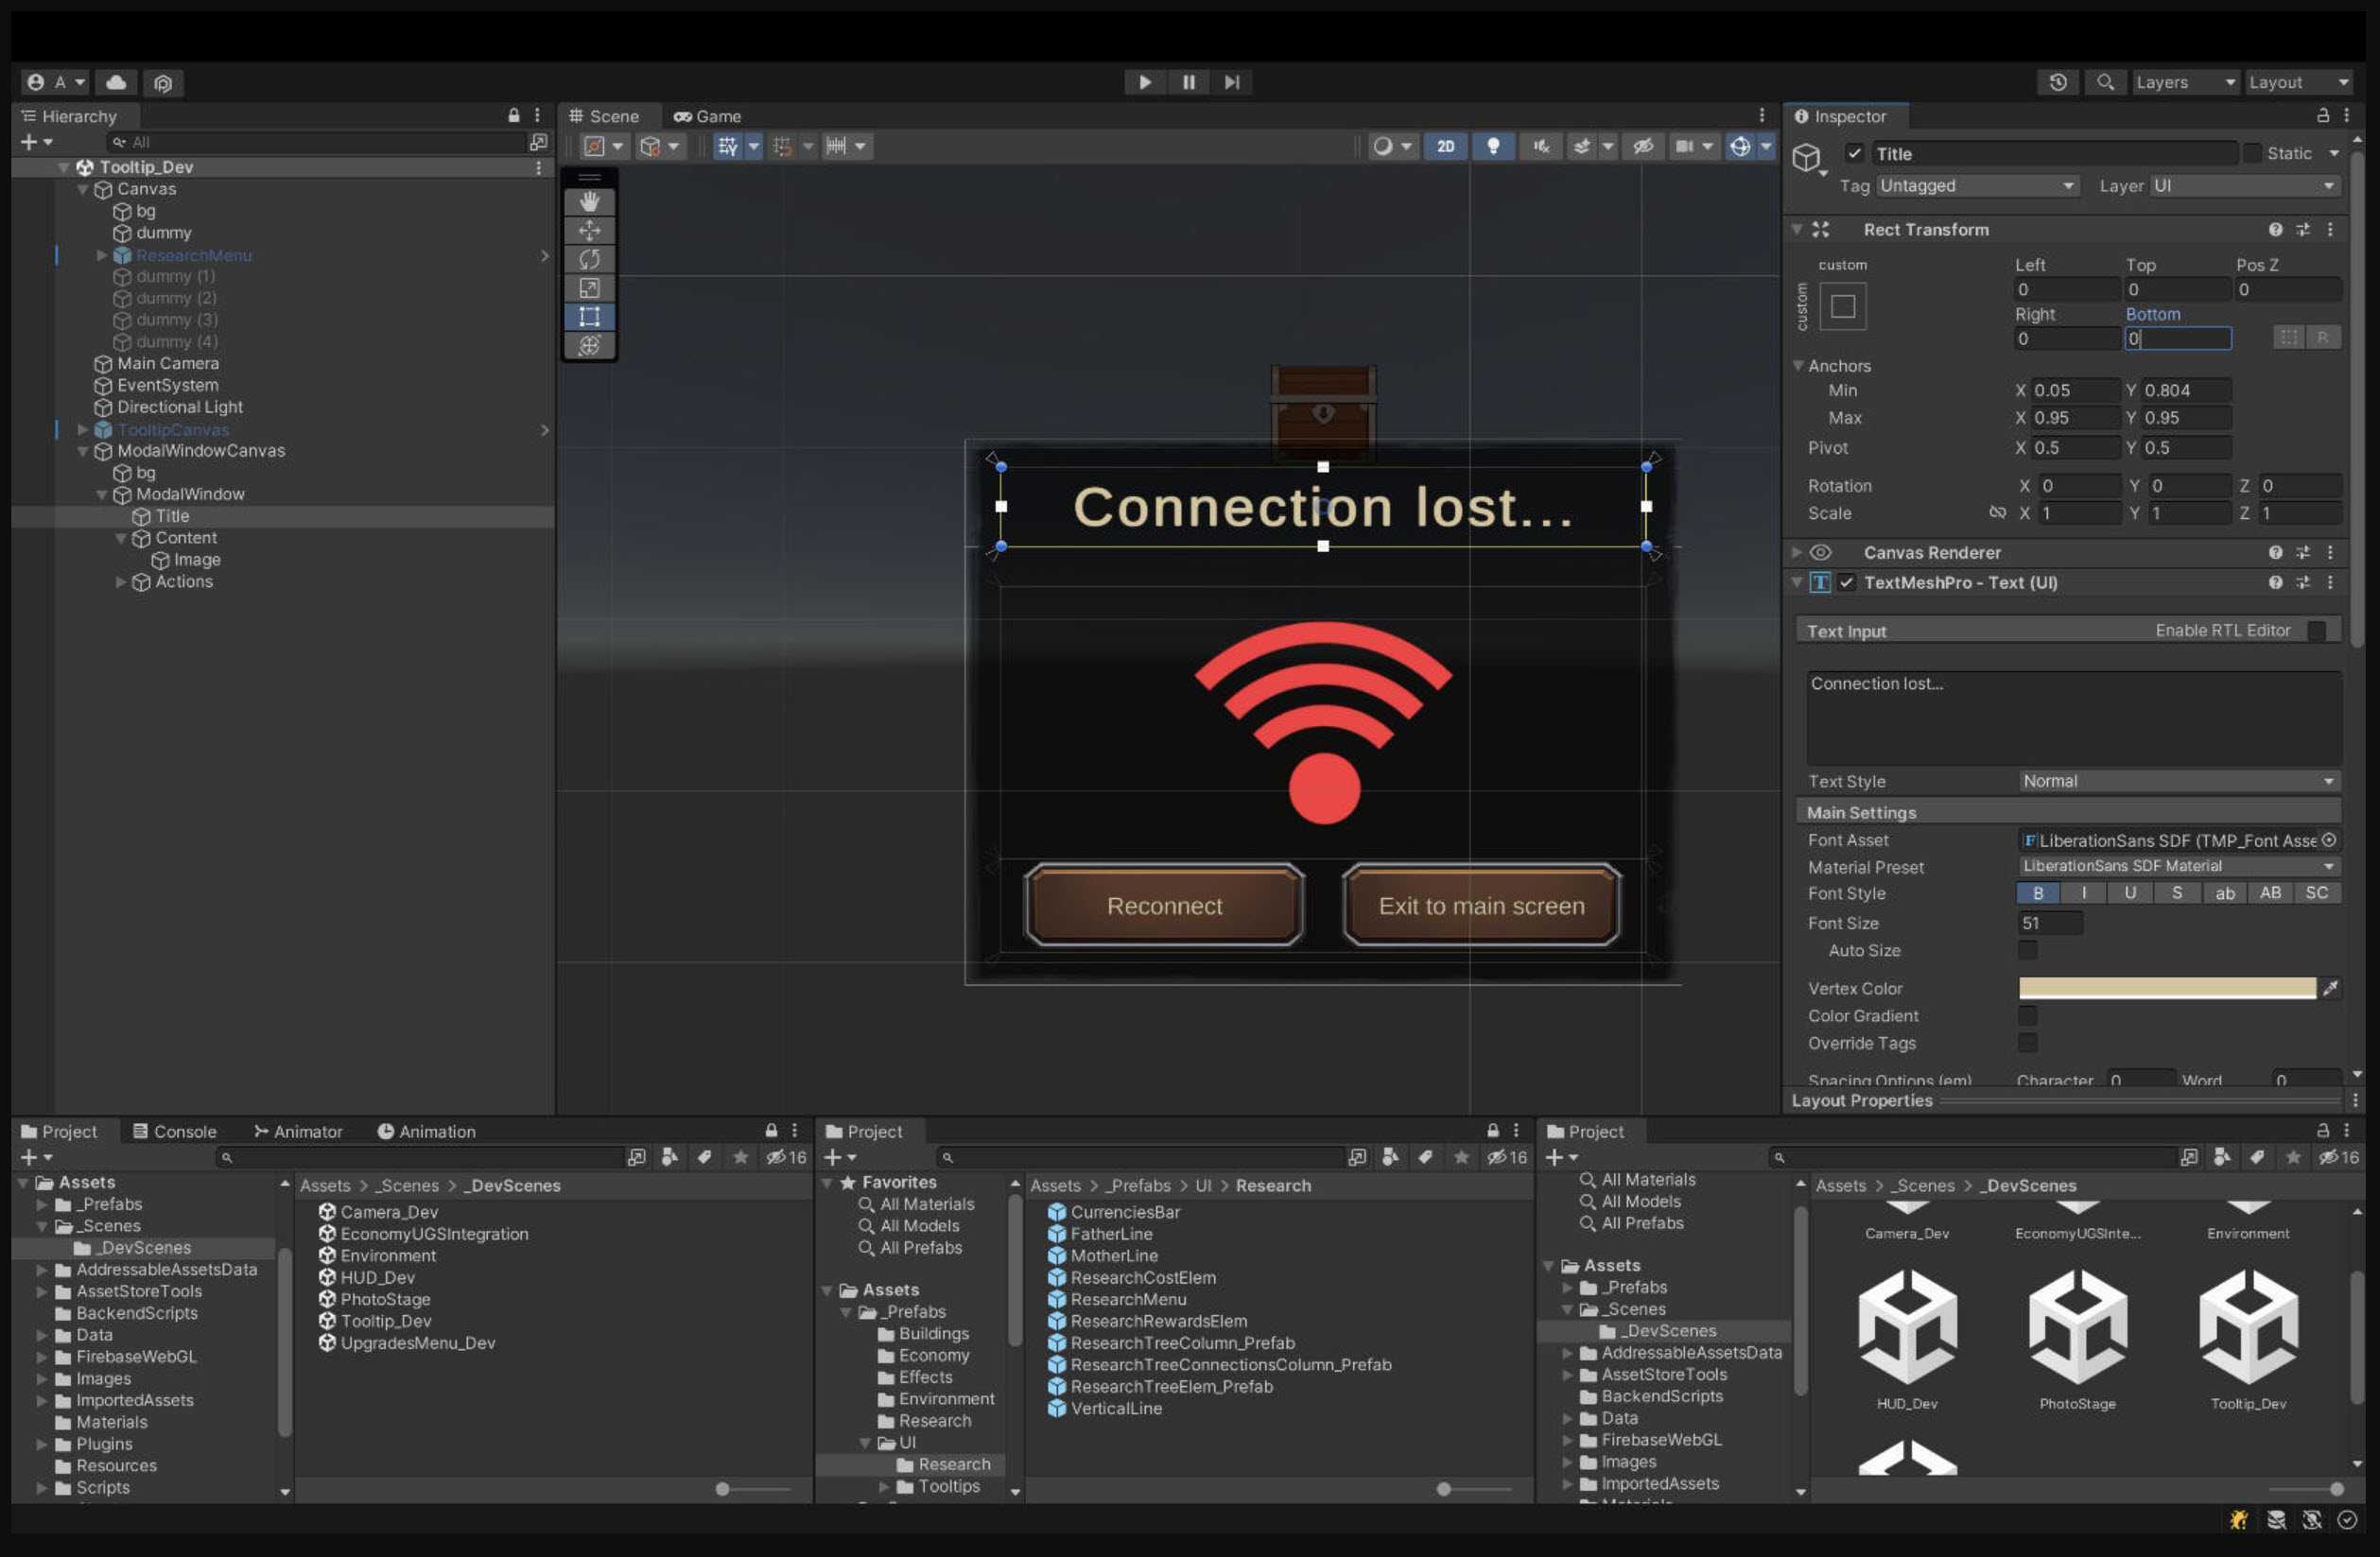Switch to the Animation tab
The width and height of the screenshot is (2380, 1557).
click(x=426, y=1131)
